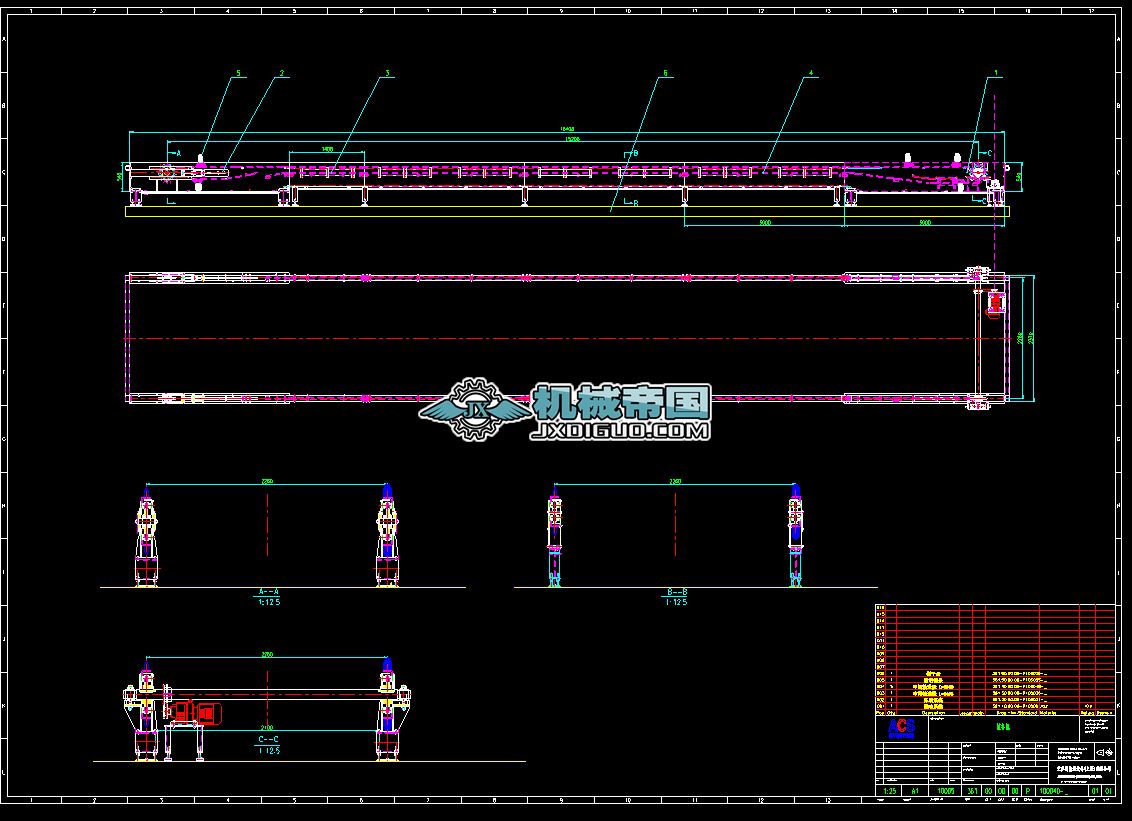Screen dimensions: 1132x821
Task: Select balloon number 4 callout
Action: [811, 73]
